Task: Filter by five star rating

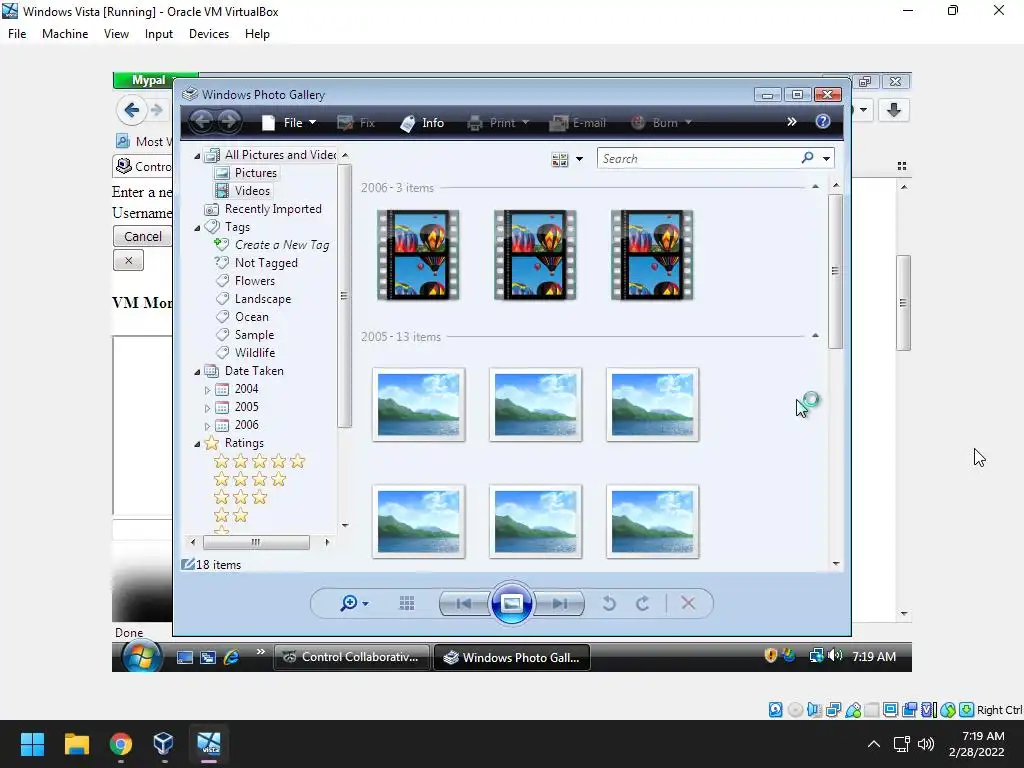Action: pyautogui.click(x=259, y=462)
